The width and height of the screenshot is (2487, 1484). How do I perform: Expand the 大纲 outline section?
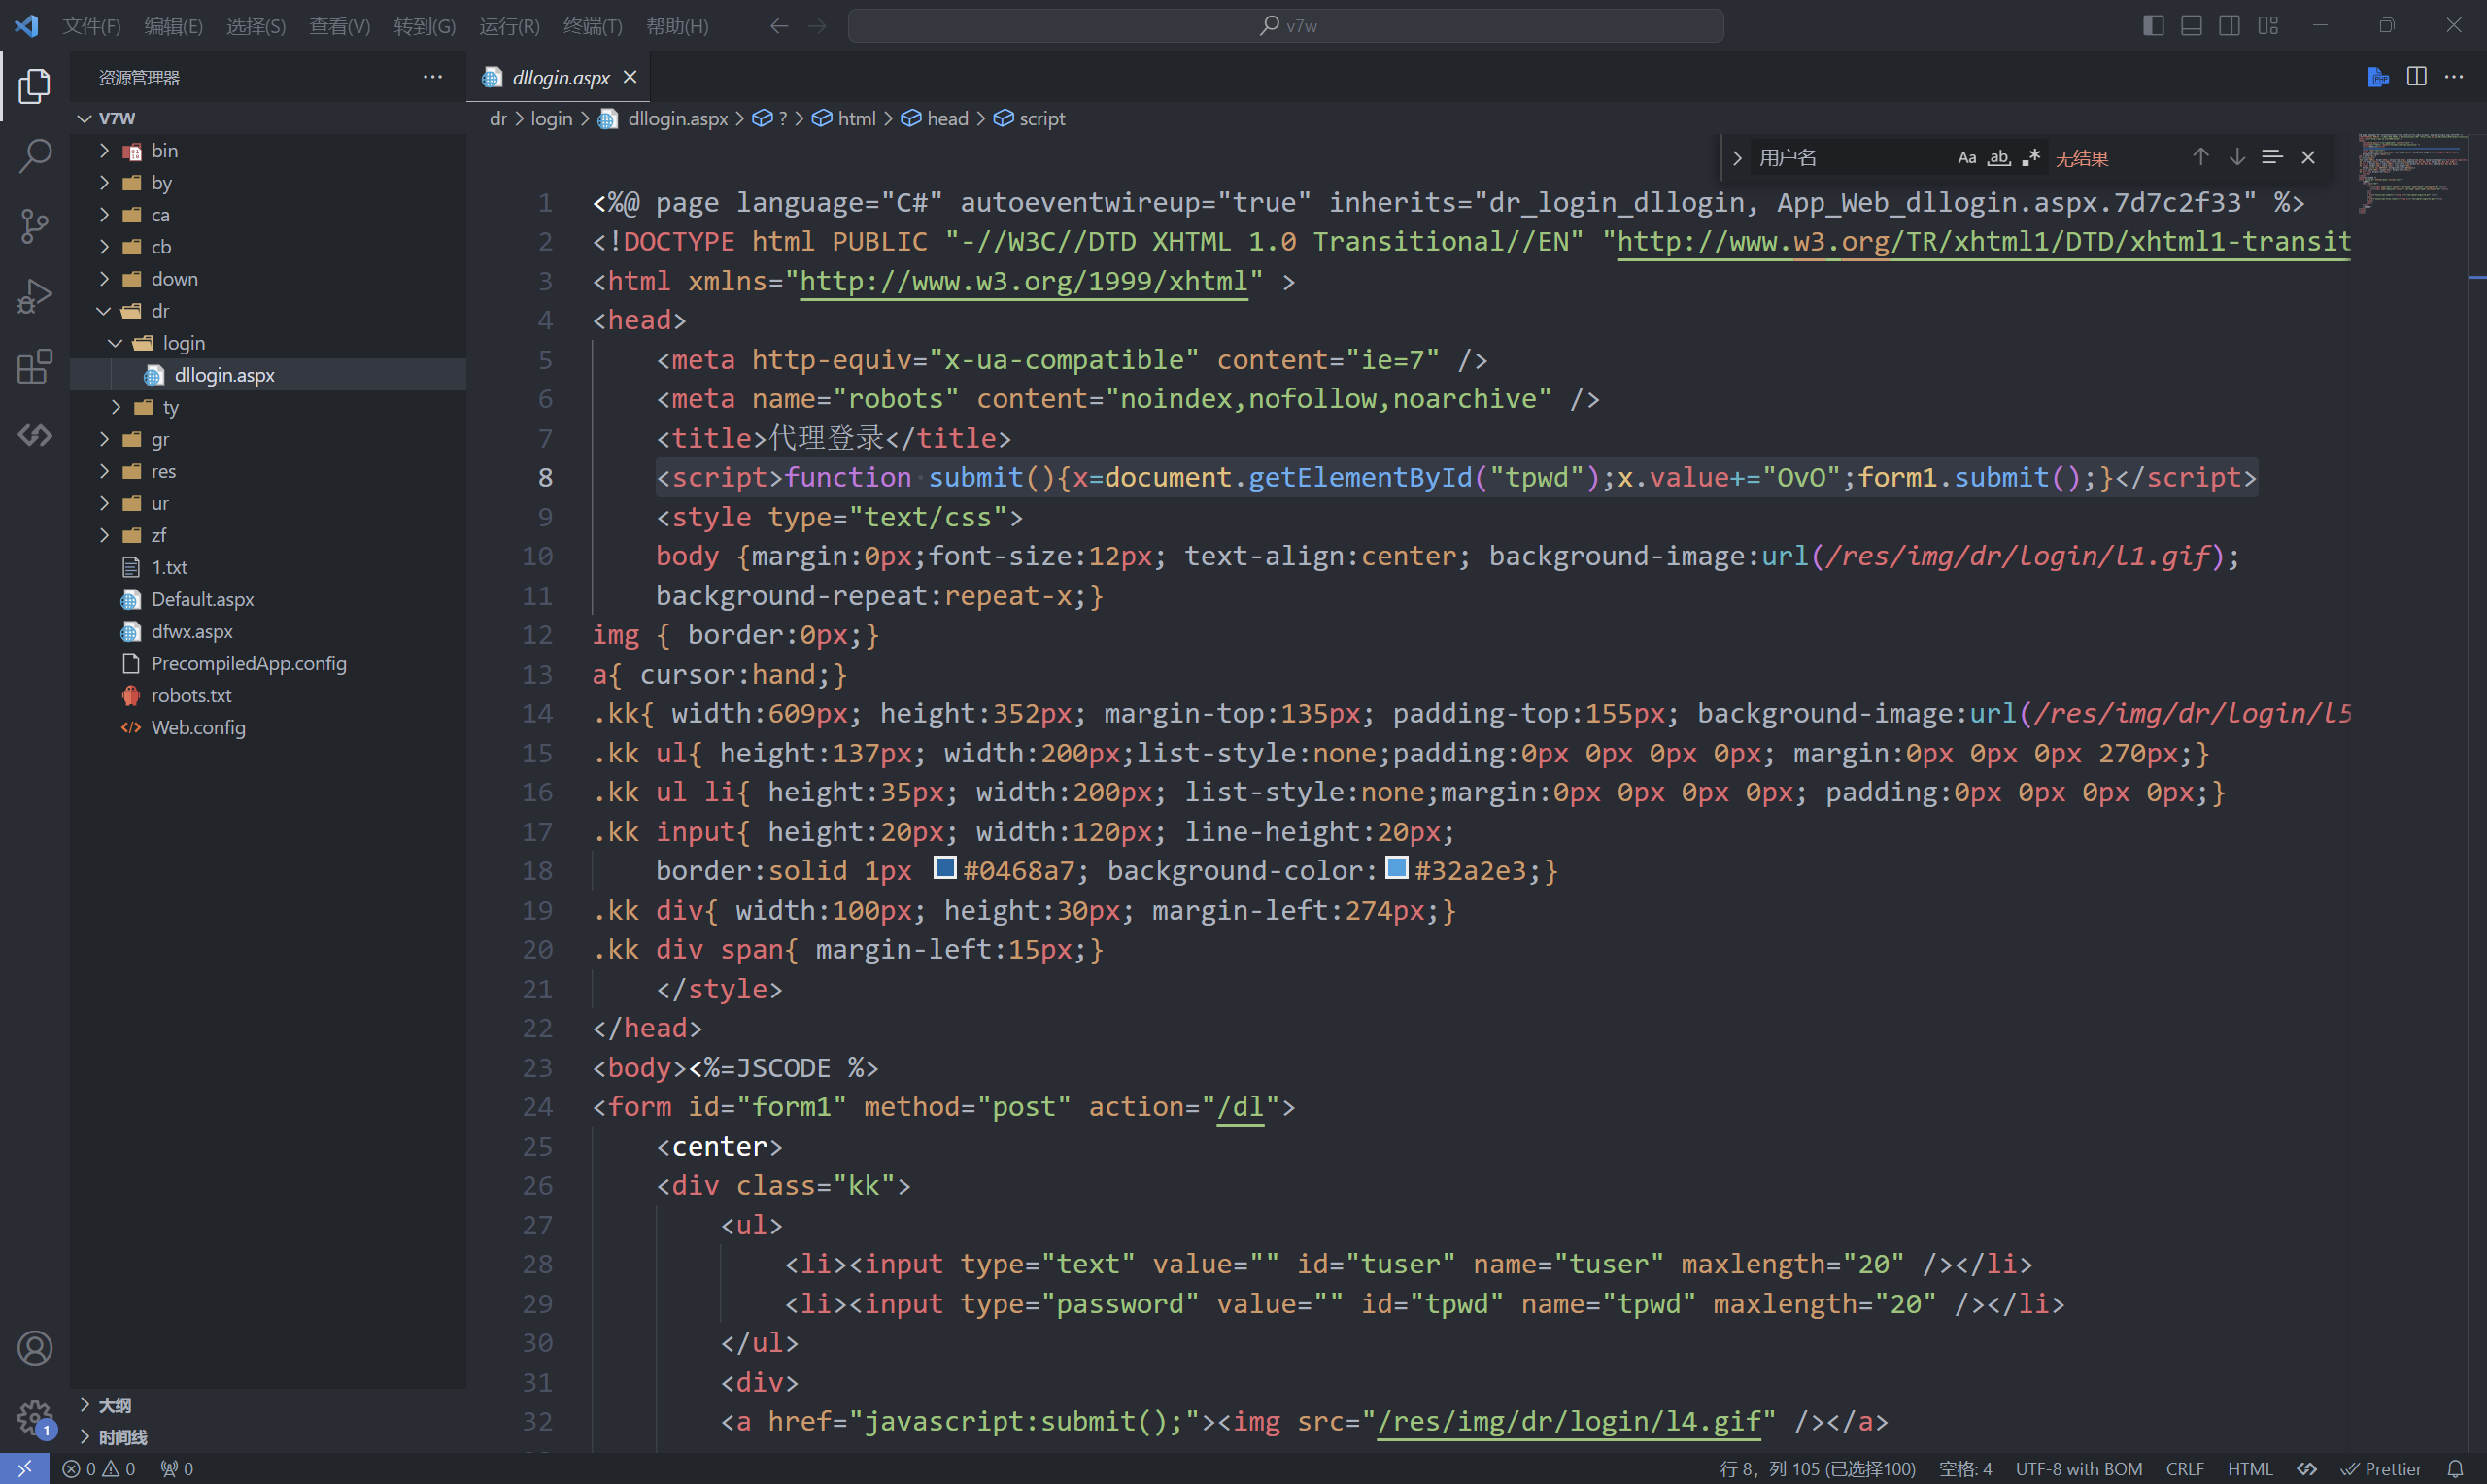pos(268,1404)
